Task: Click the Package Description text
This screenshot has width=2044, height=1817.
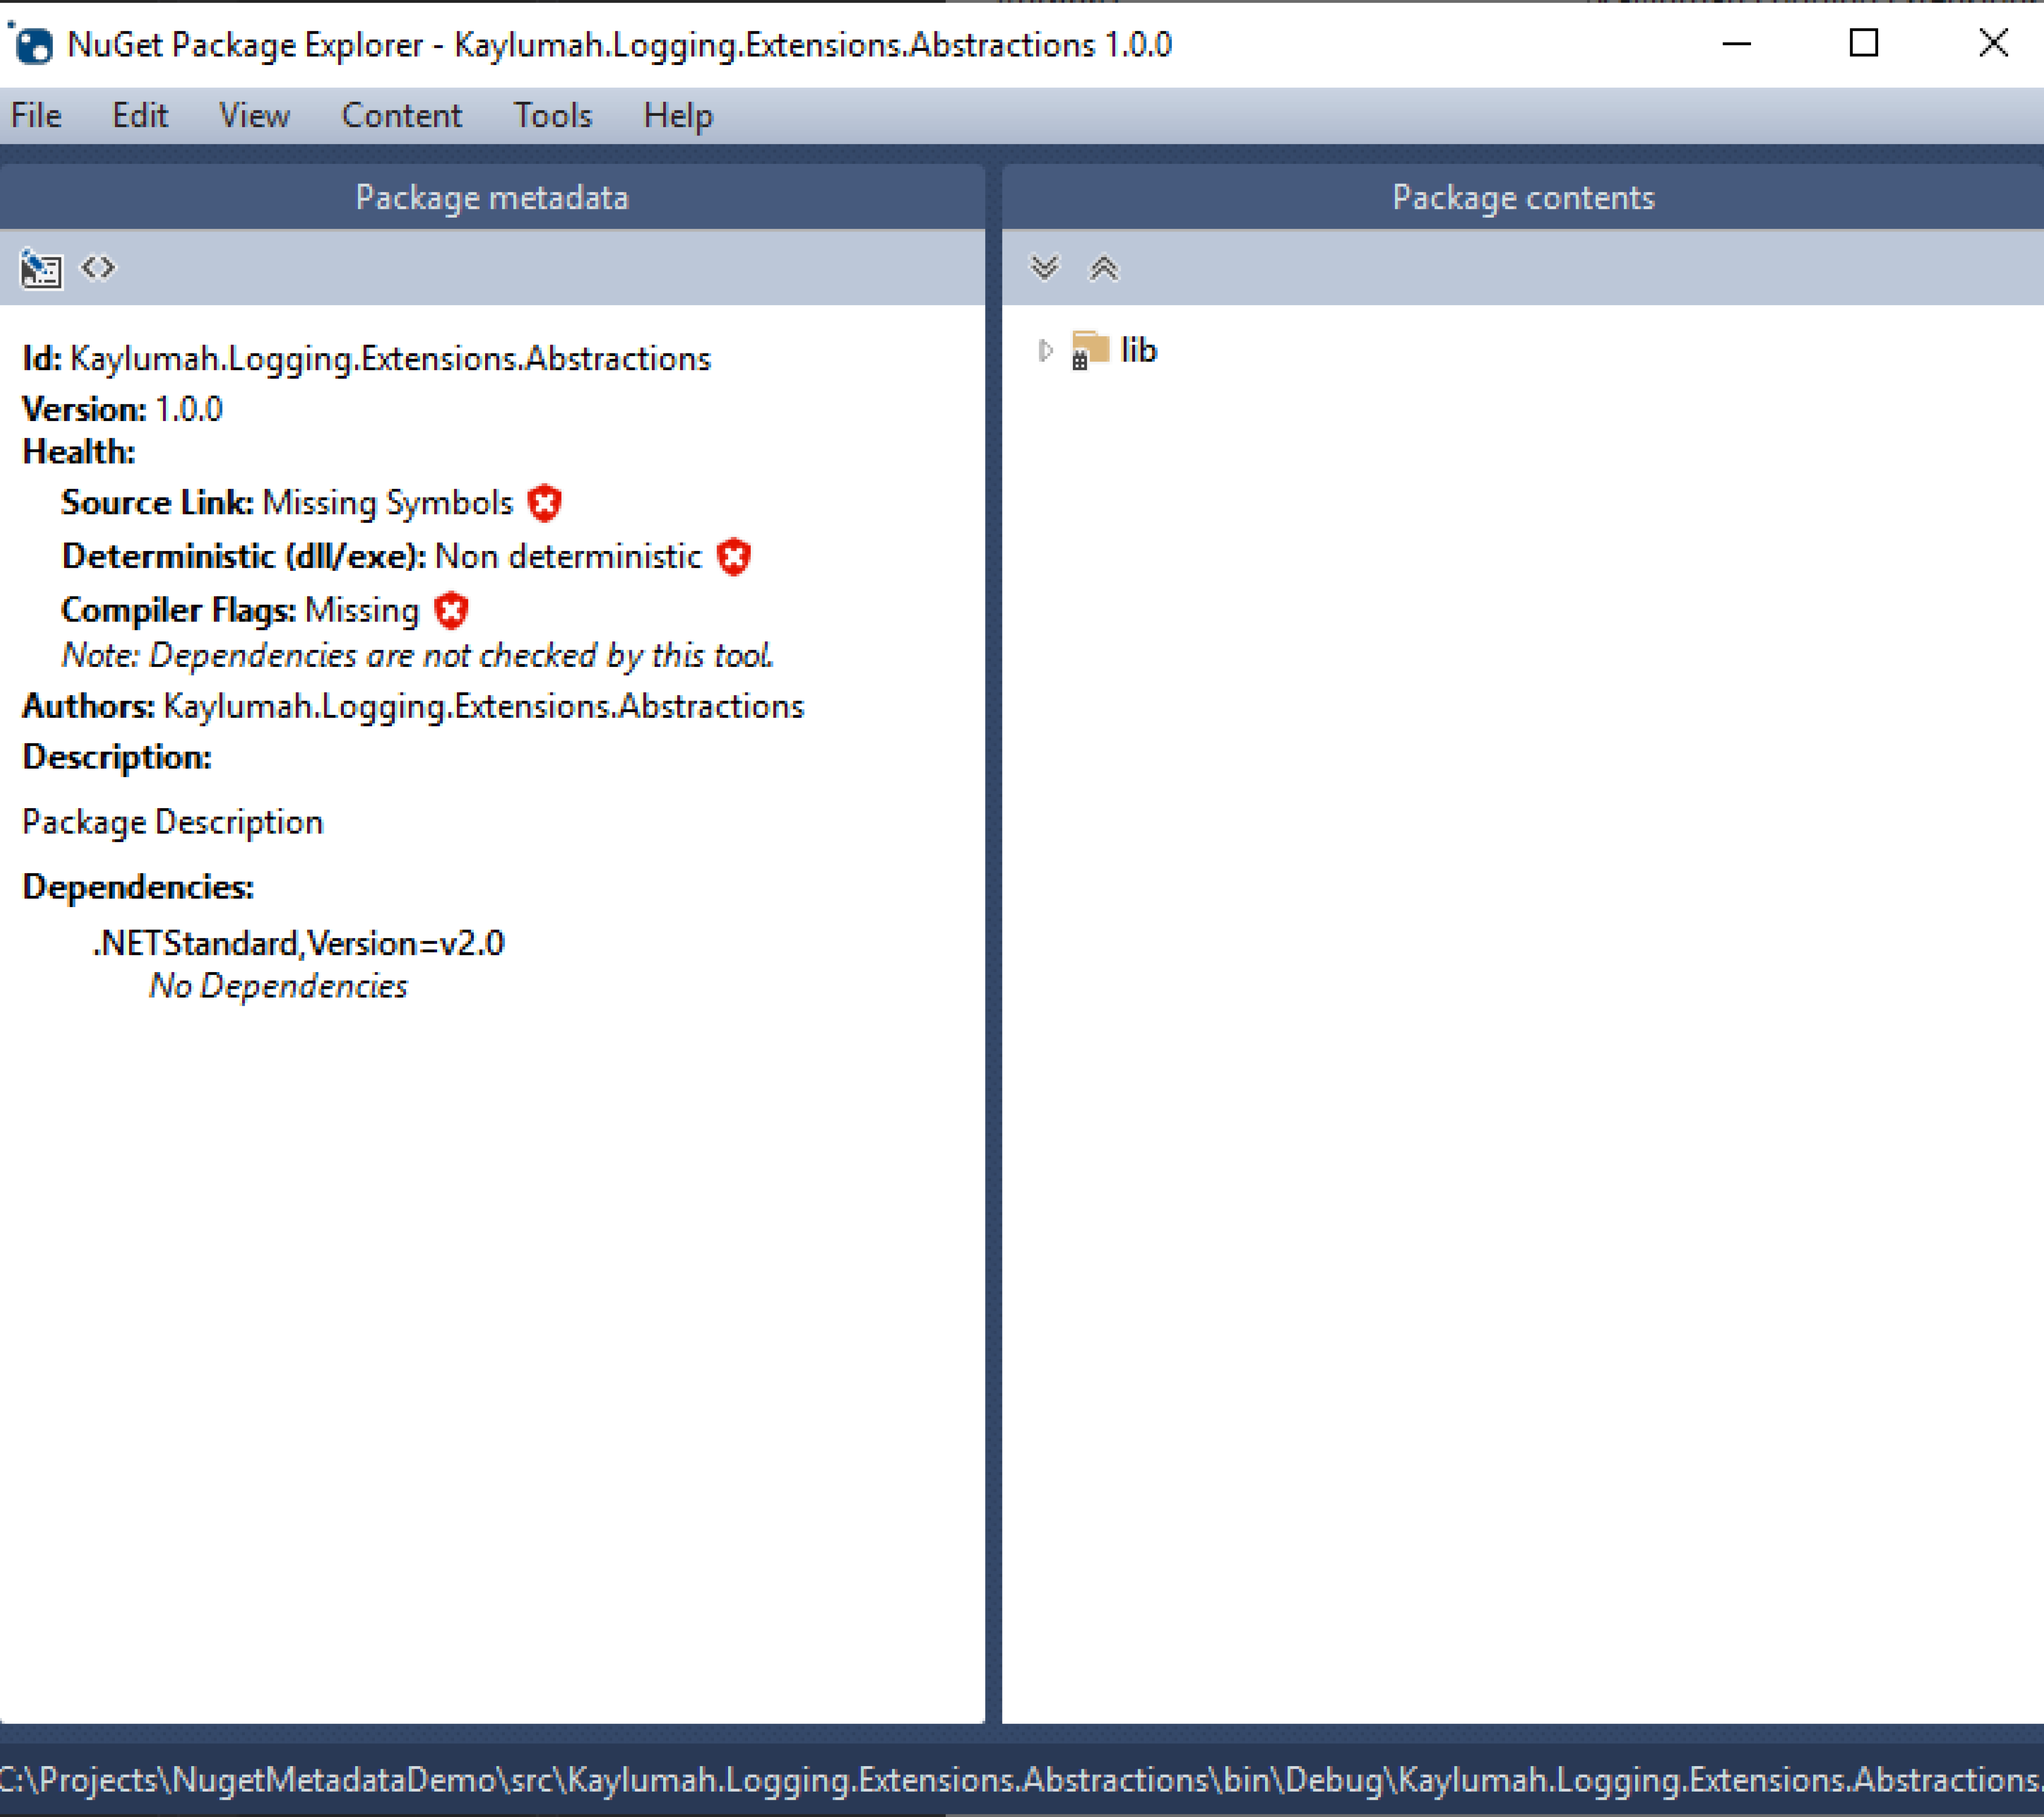Action: pyautogui.click(x=173, y=822)
